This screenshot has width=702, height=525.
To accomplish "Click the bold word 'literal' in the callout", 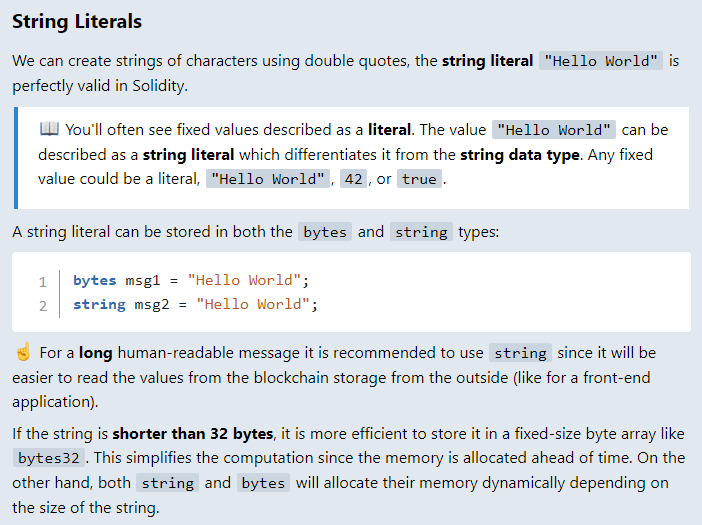I will tap(393, 130).
